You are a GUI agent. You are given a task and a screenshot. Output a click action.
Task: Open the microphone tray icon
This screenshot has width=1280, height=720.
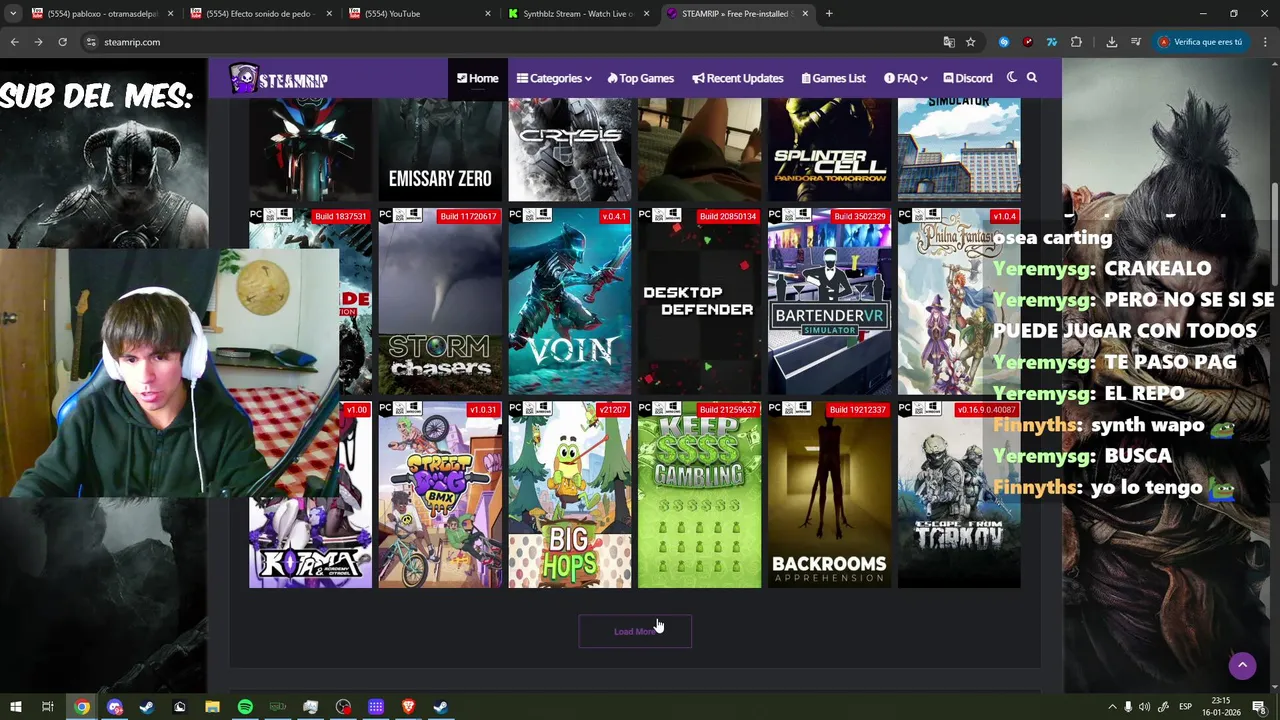pos(1128,707)
